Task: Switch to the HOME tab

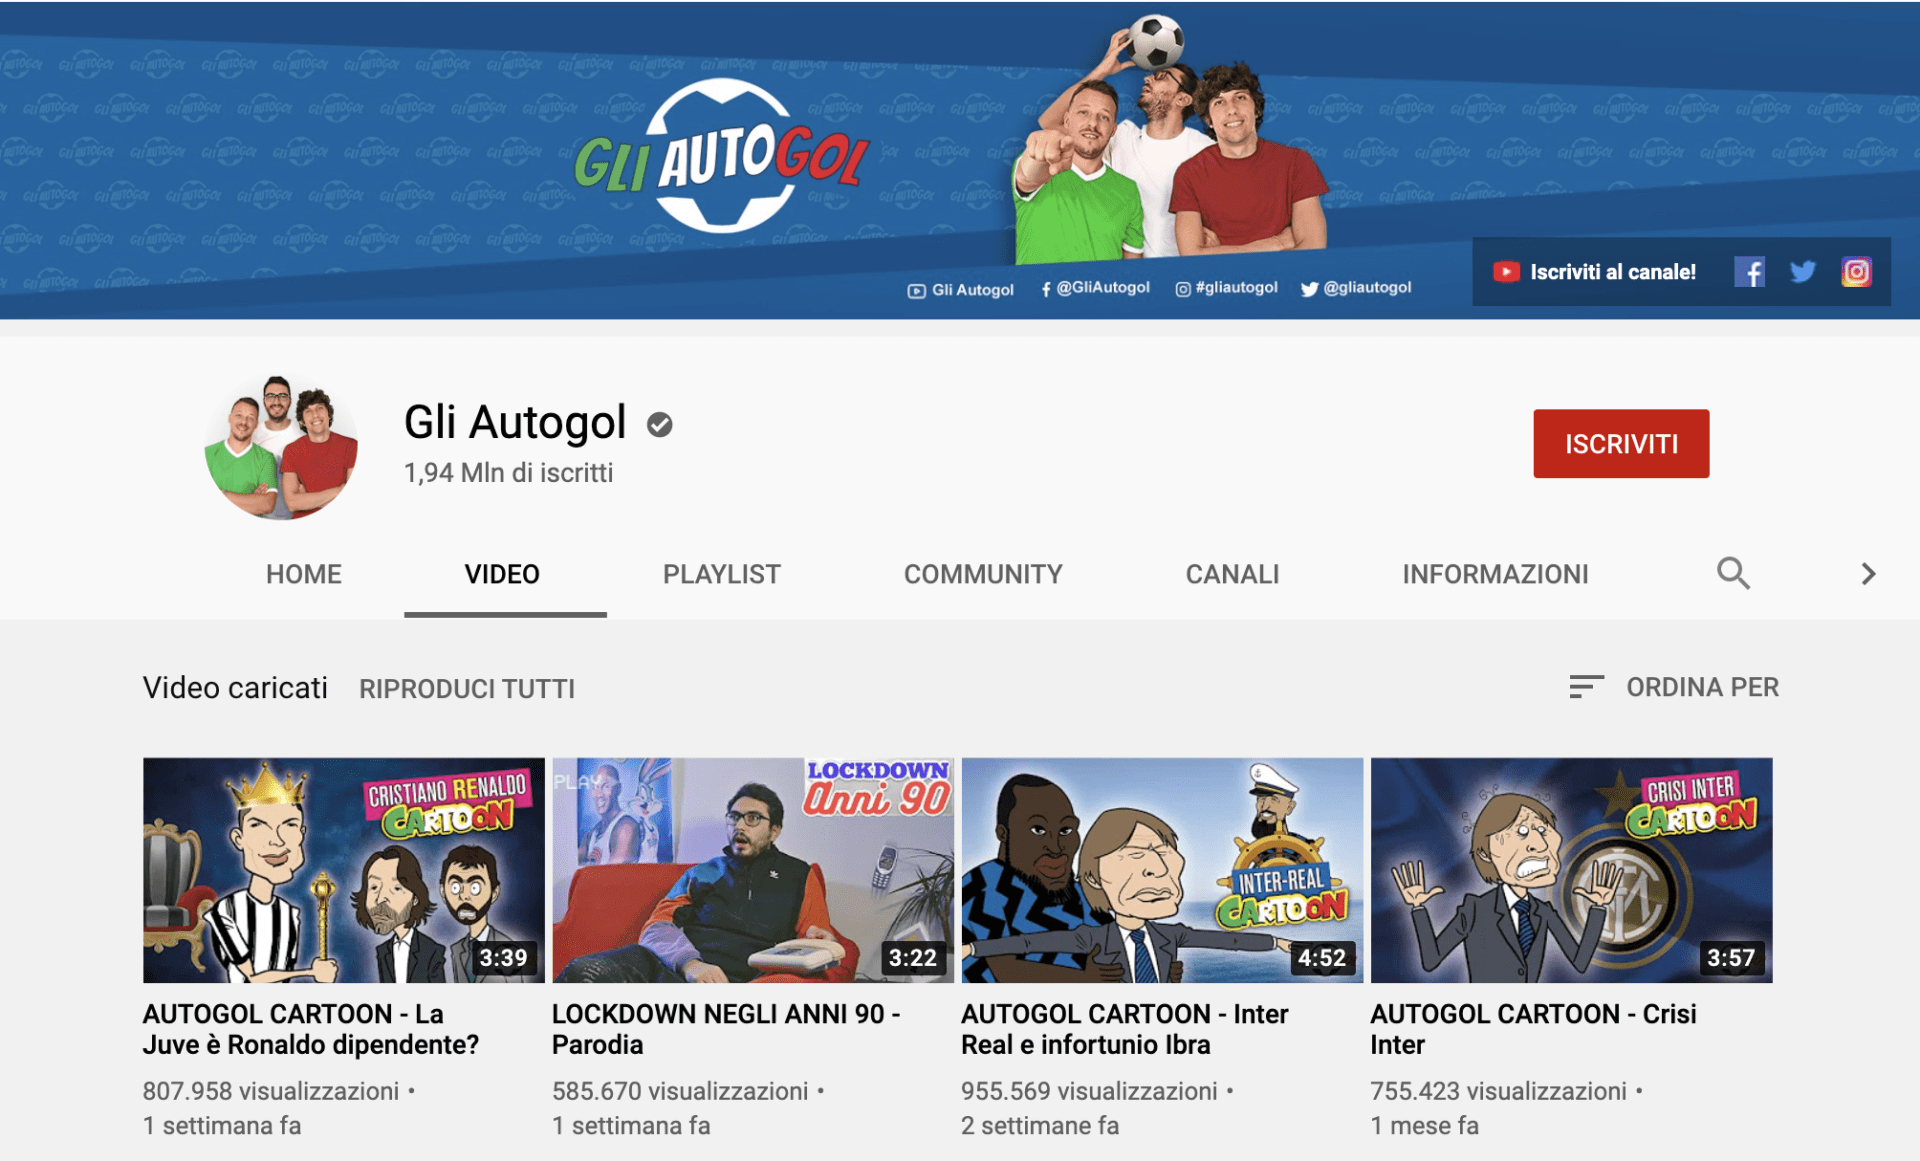Action: 304,574
